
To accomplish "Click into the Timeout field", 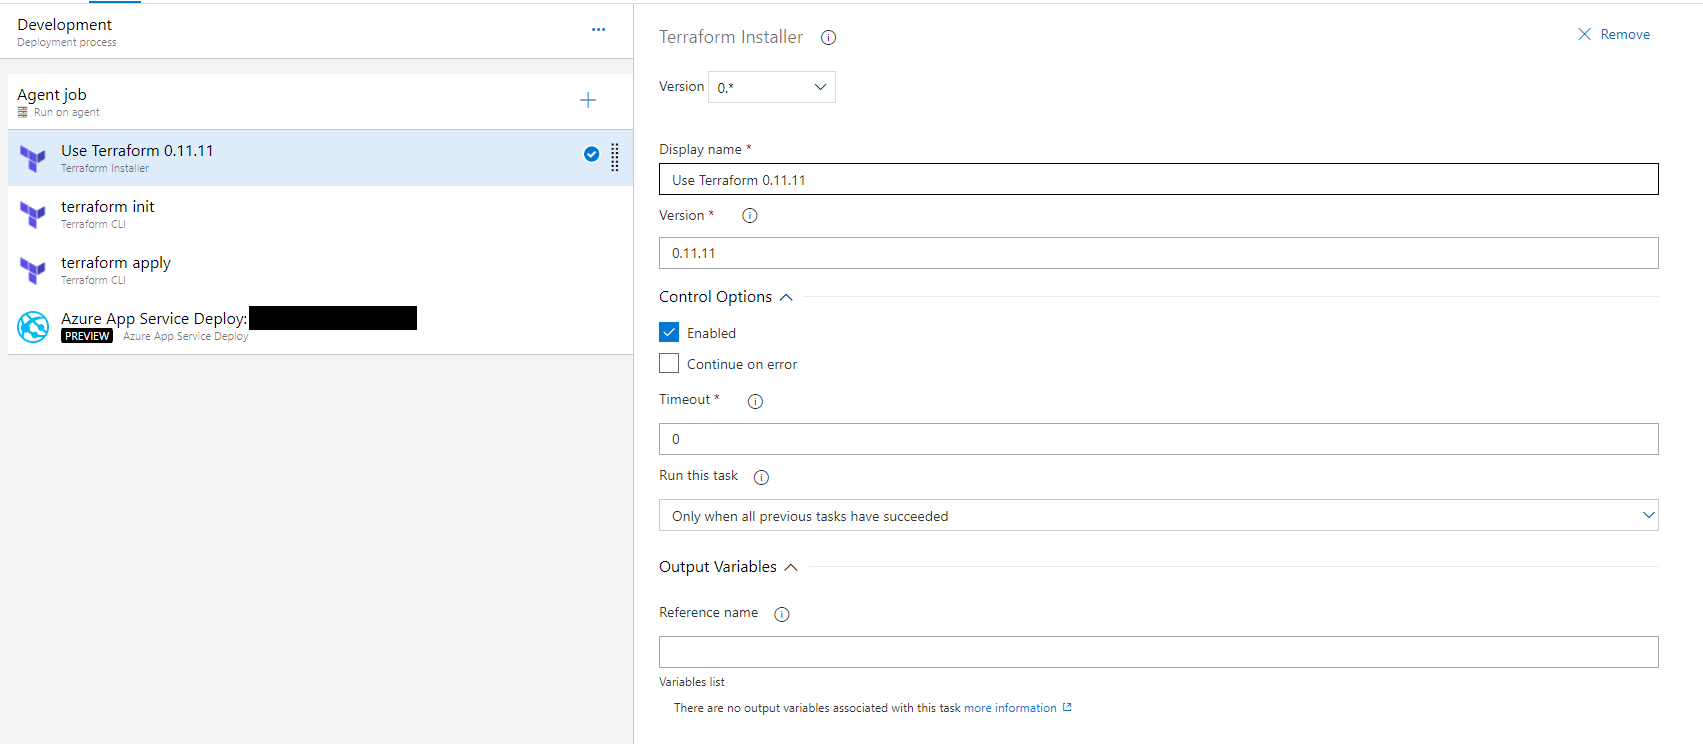I will [x=1158, y=439].
